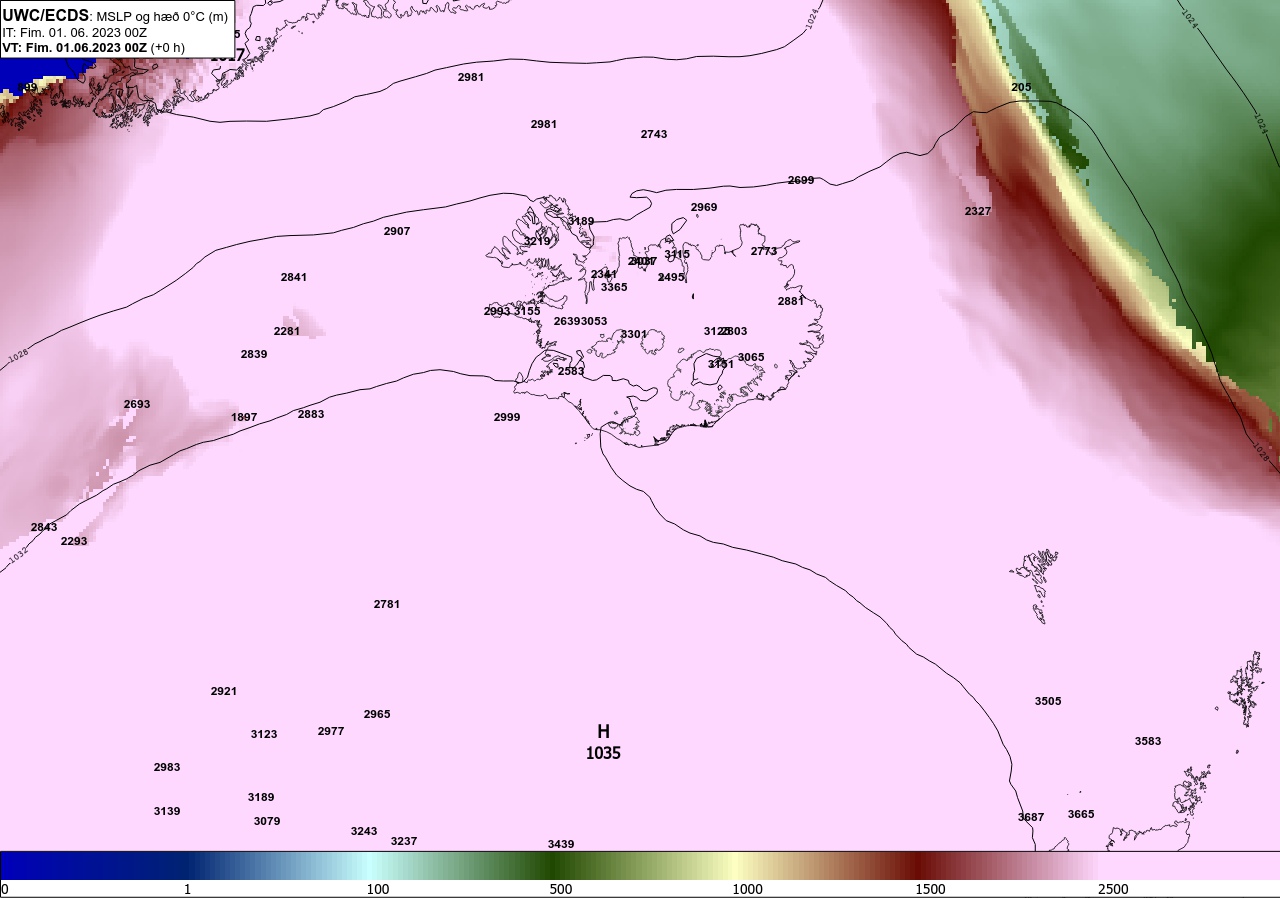1280x898 pixels.
Task: Click the 2841 height value
Action: [294, 277]
